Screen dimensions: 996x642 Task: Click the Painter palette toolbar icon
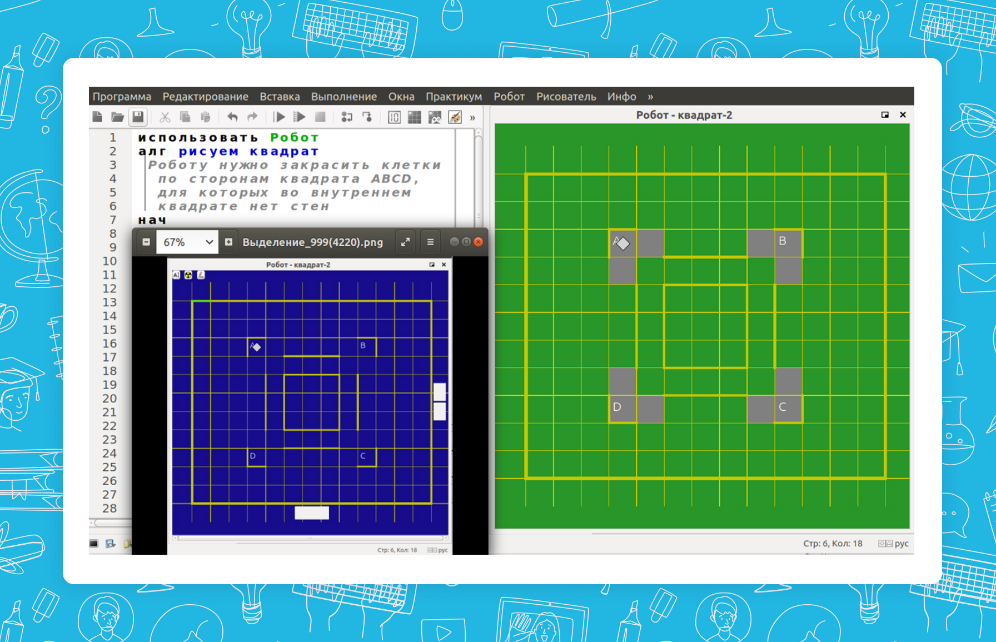pyautogui.click(x=454, y=117)
